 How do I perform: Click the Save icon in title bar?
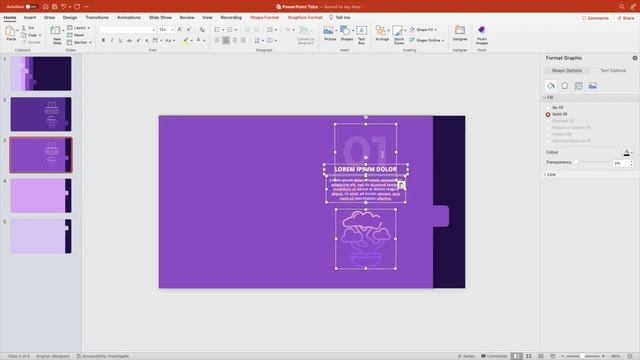click(55, 7)
